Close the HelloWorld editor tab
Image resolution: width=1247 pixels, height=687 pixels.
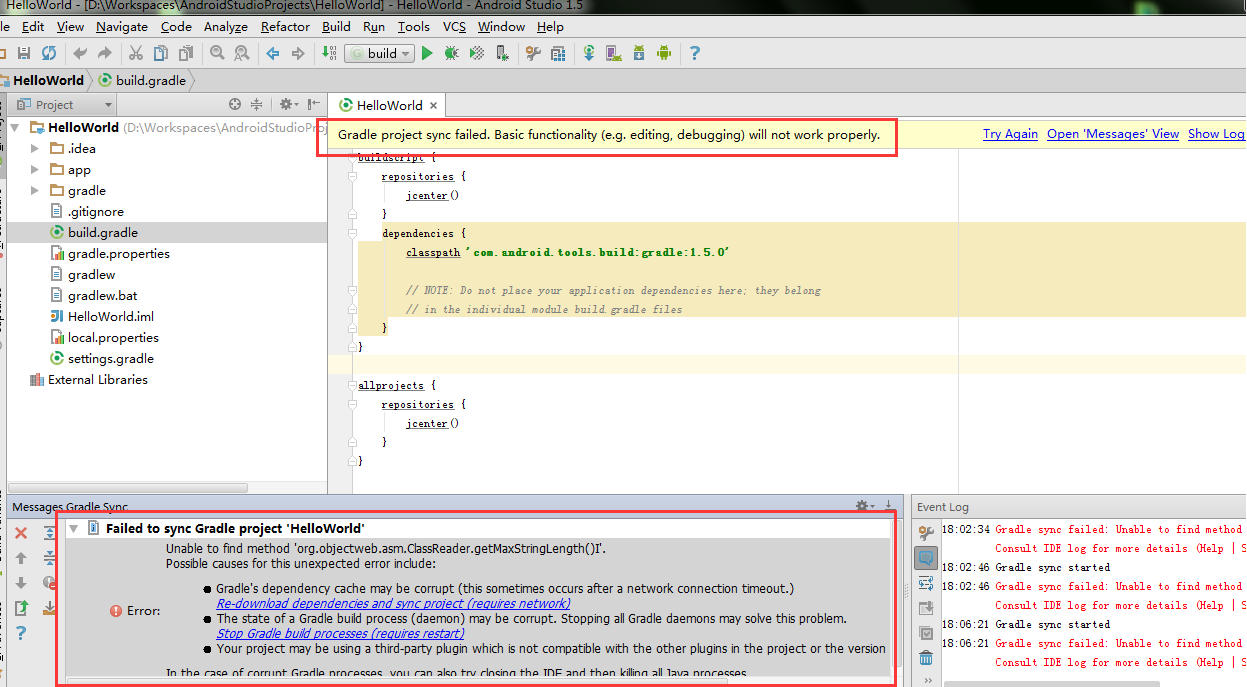pyautogui.click(x=433, y=105)
